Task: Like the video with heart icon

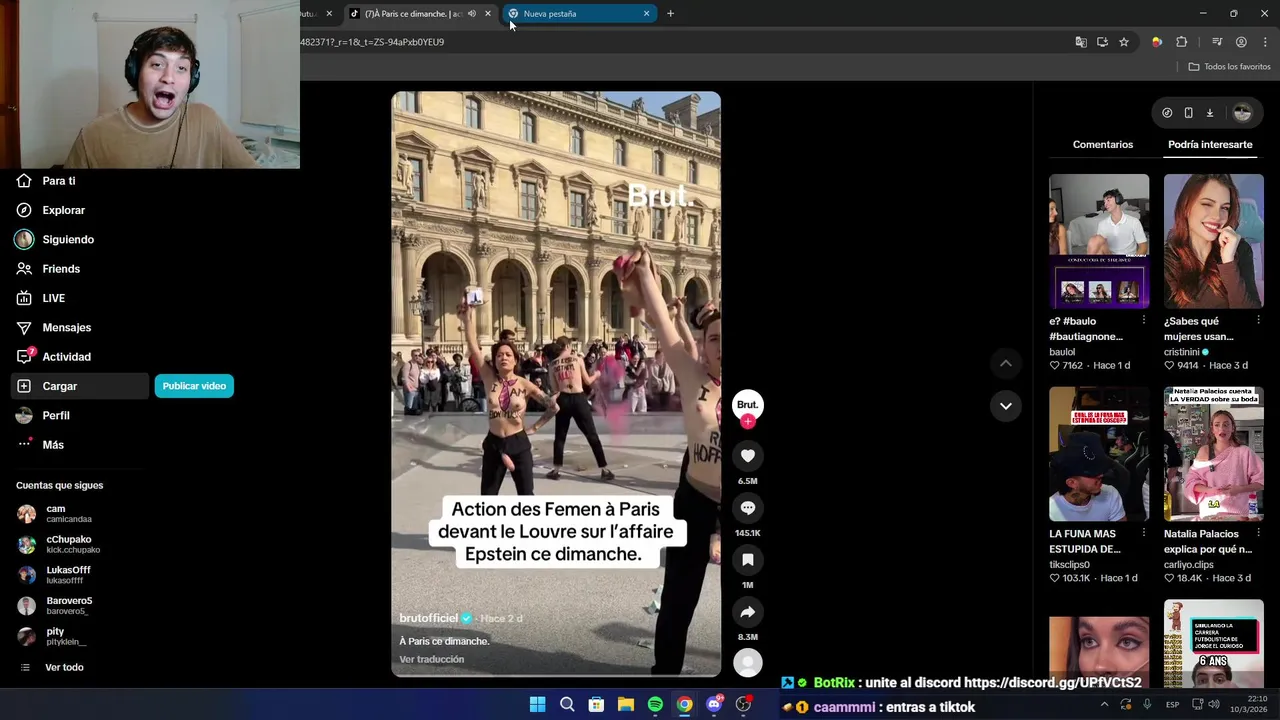Action: click(x=748, y=456)
